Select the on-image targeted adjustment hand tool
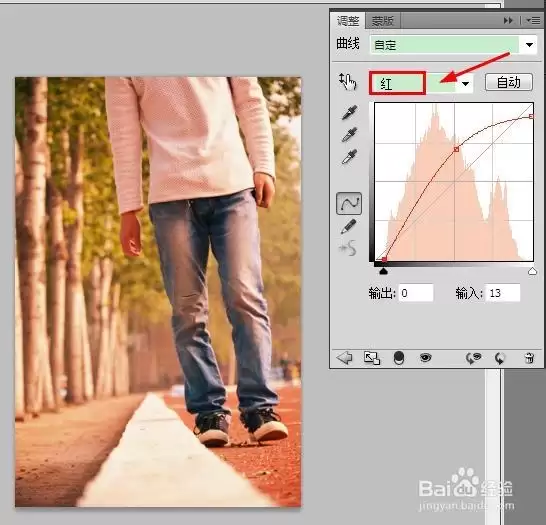This screenshot has width=546, height=525. pyautogui.click(x=348, y=82)
